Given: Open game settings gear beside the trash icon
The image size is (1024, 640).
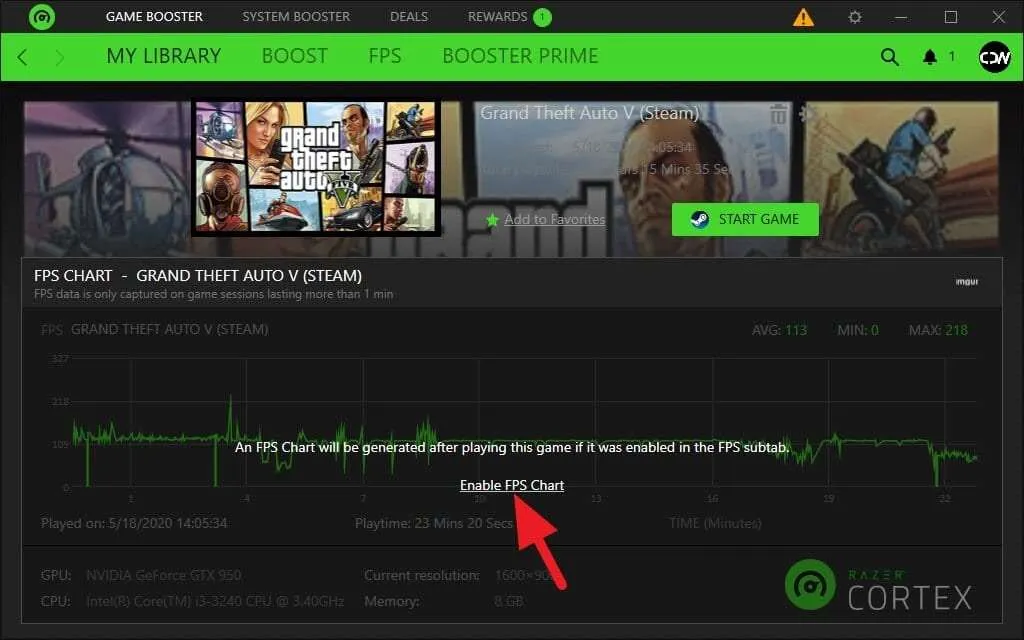Looking at the screenshot, I should (x=807, y=114).
